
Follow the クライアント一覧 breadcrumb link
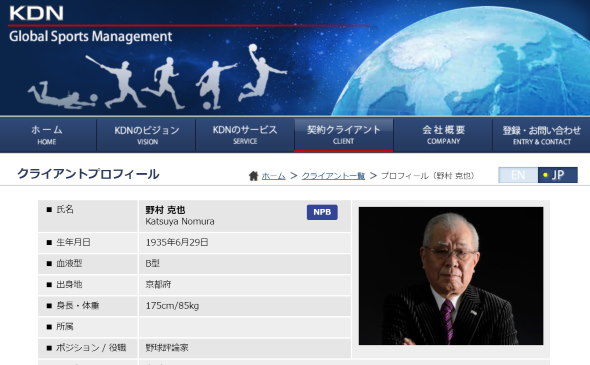tap(333, 176)
